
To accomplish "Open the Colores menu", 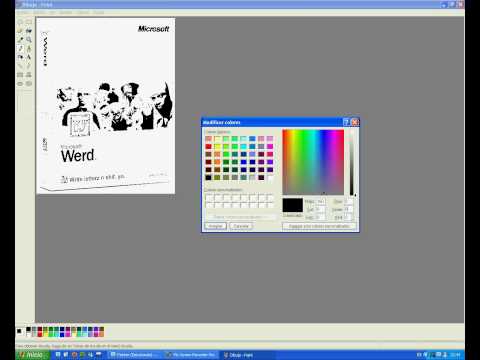I will pyautogui.click(x=83, y=12).
